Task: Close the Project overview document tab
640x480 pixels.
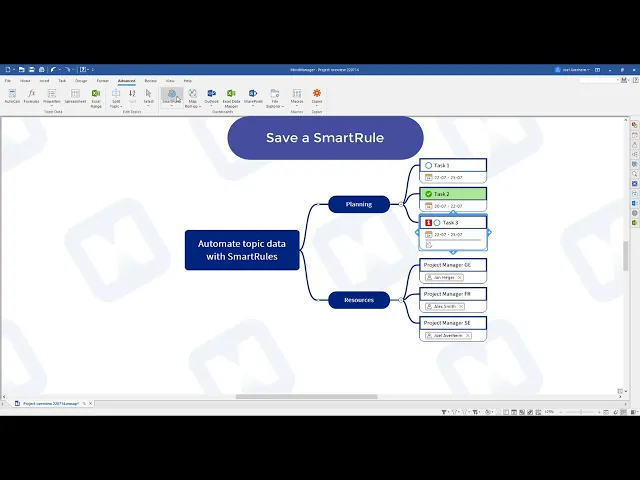Action: point(91,403)
